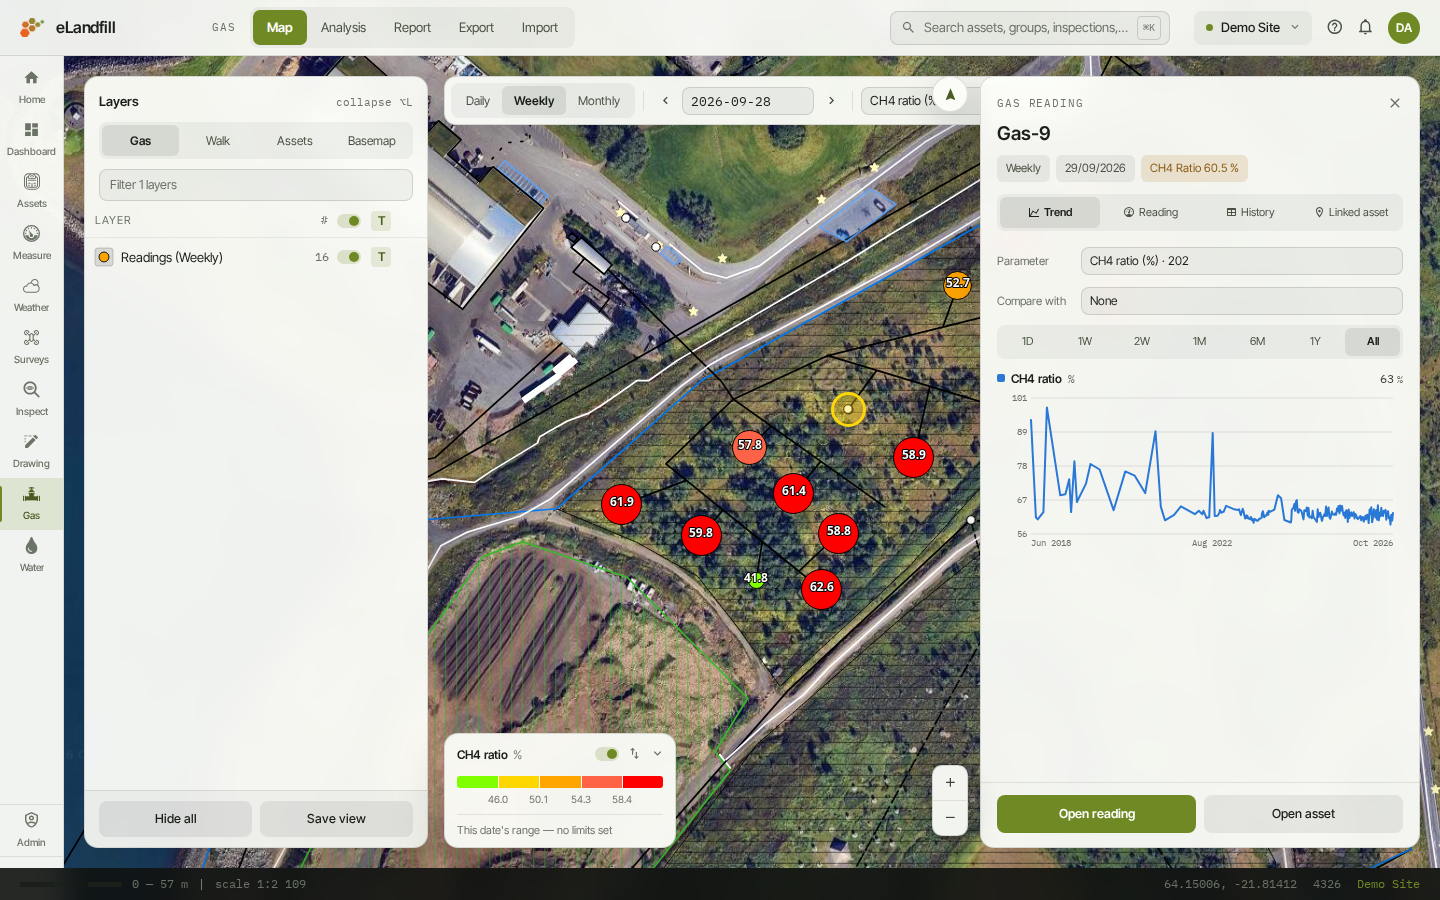Open the Inspect sidebar tool
This screenshot has height=900, width=1440.
click(x=31, y=399)
